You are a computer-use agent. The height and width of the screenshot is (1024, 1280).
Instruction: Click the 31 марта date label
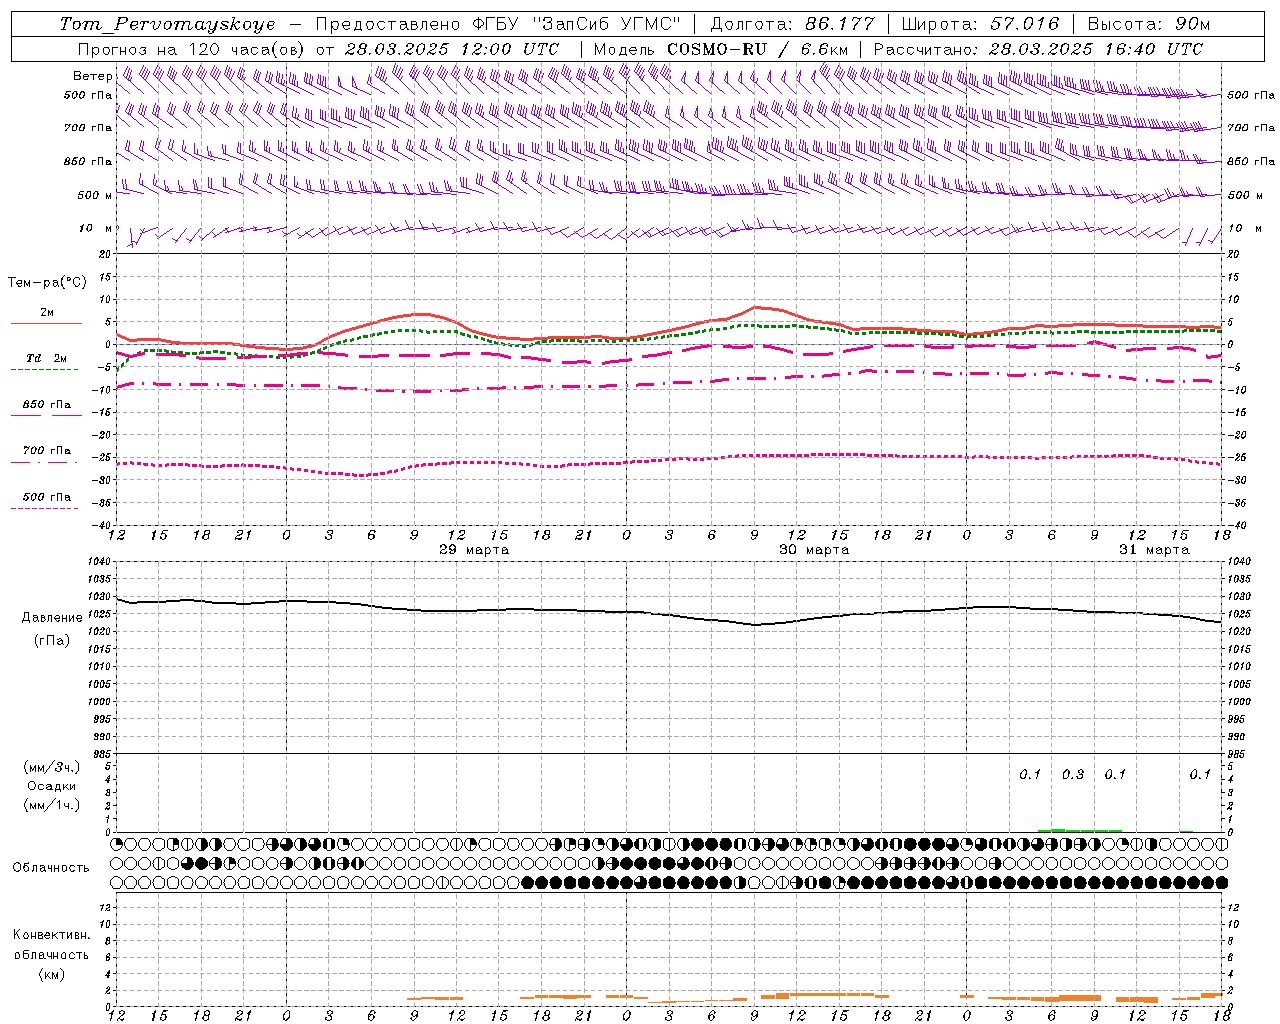coord(1154,550)
